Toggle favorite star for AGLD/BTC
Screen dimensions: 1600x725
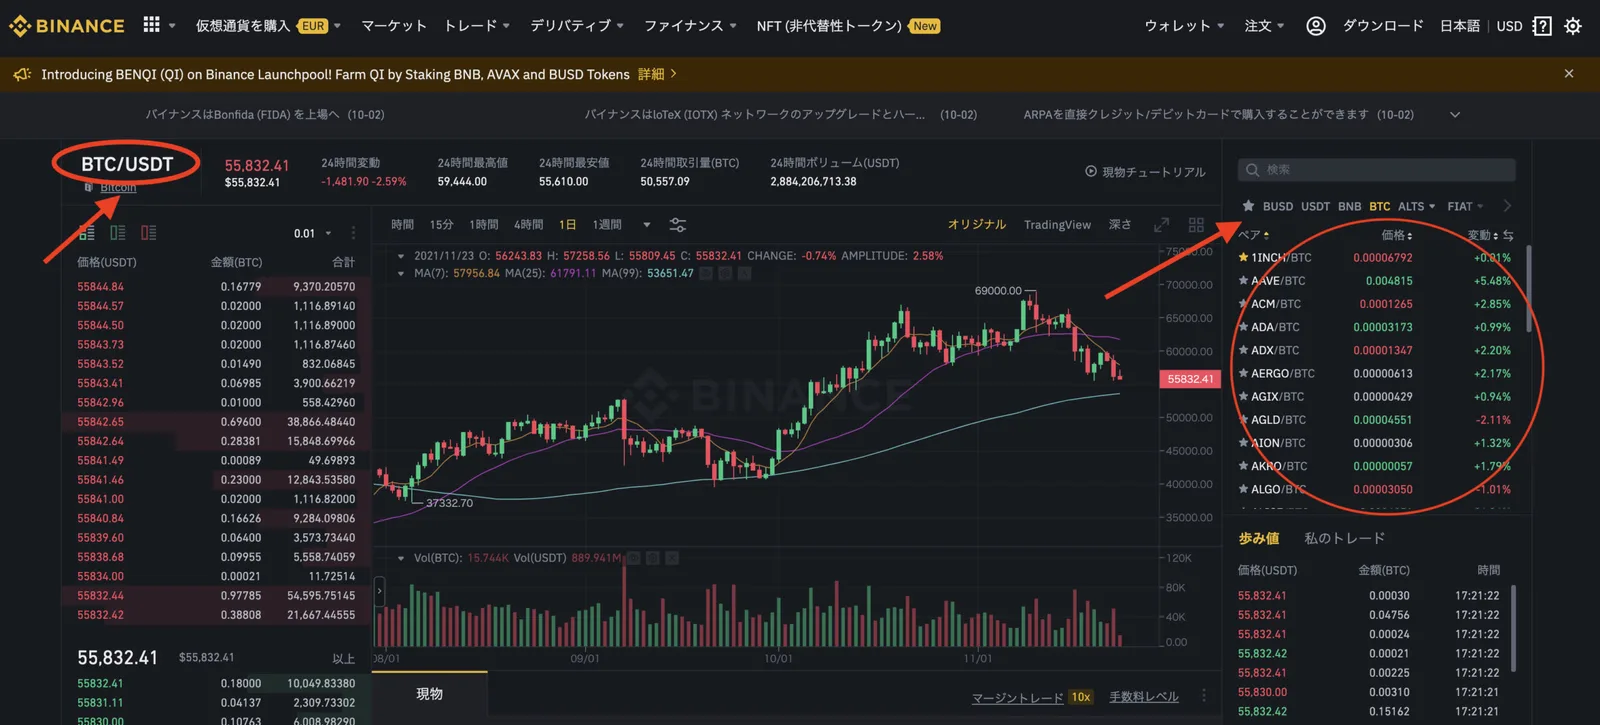click(x=1243, y=420)
